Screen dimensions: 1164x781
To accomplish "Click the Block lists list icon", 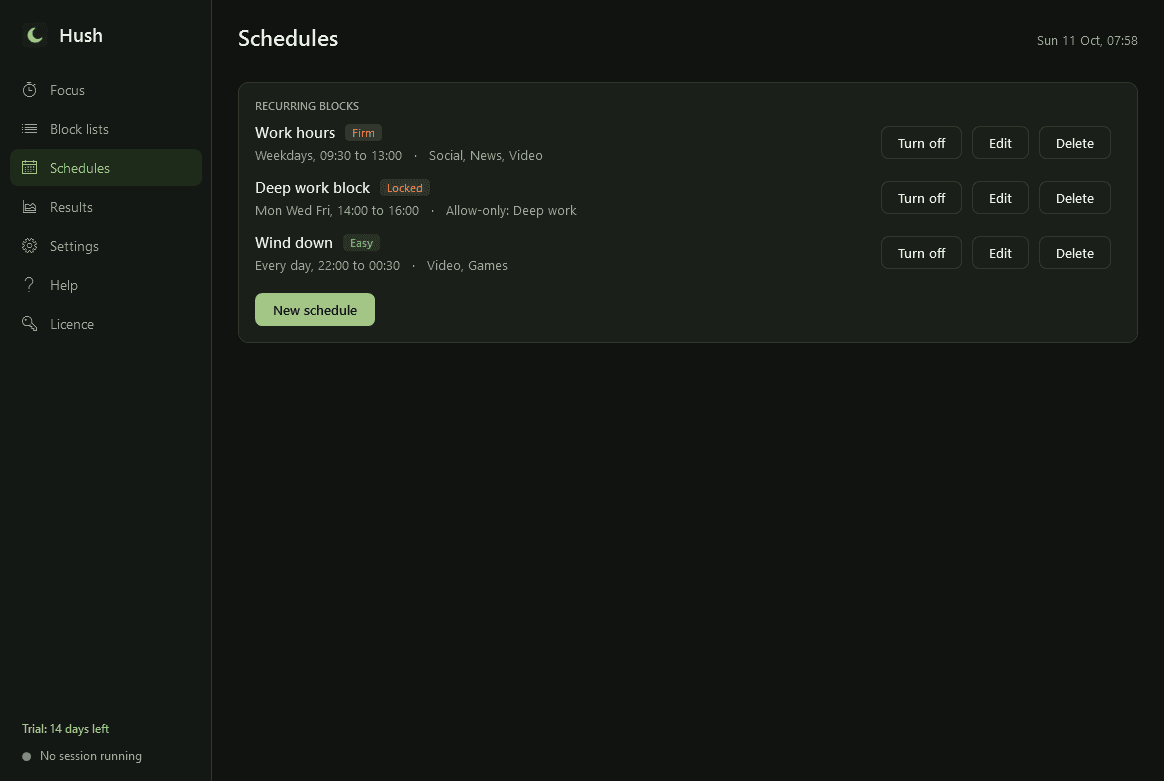I will pos(30,129).
